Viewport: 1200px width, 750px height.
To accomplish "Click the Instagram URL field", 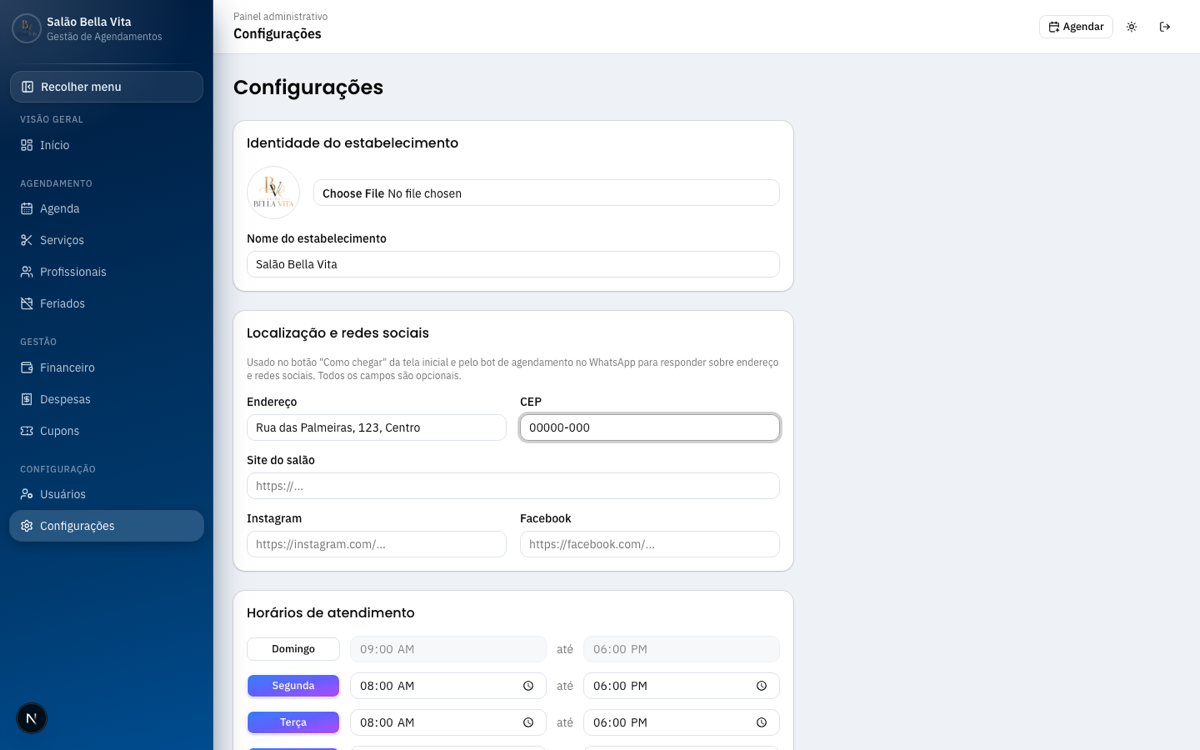I will 377,544.
